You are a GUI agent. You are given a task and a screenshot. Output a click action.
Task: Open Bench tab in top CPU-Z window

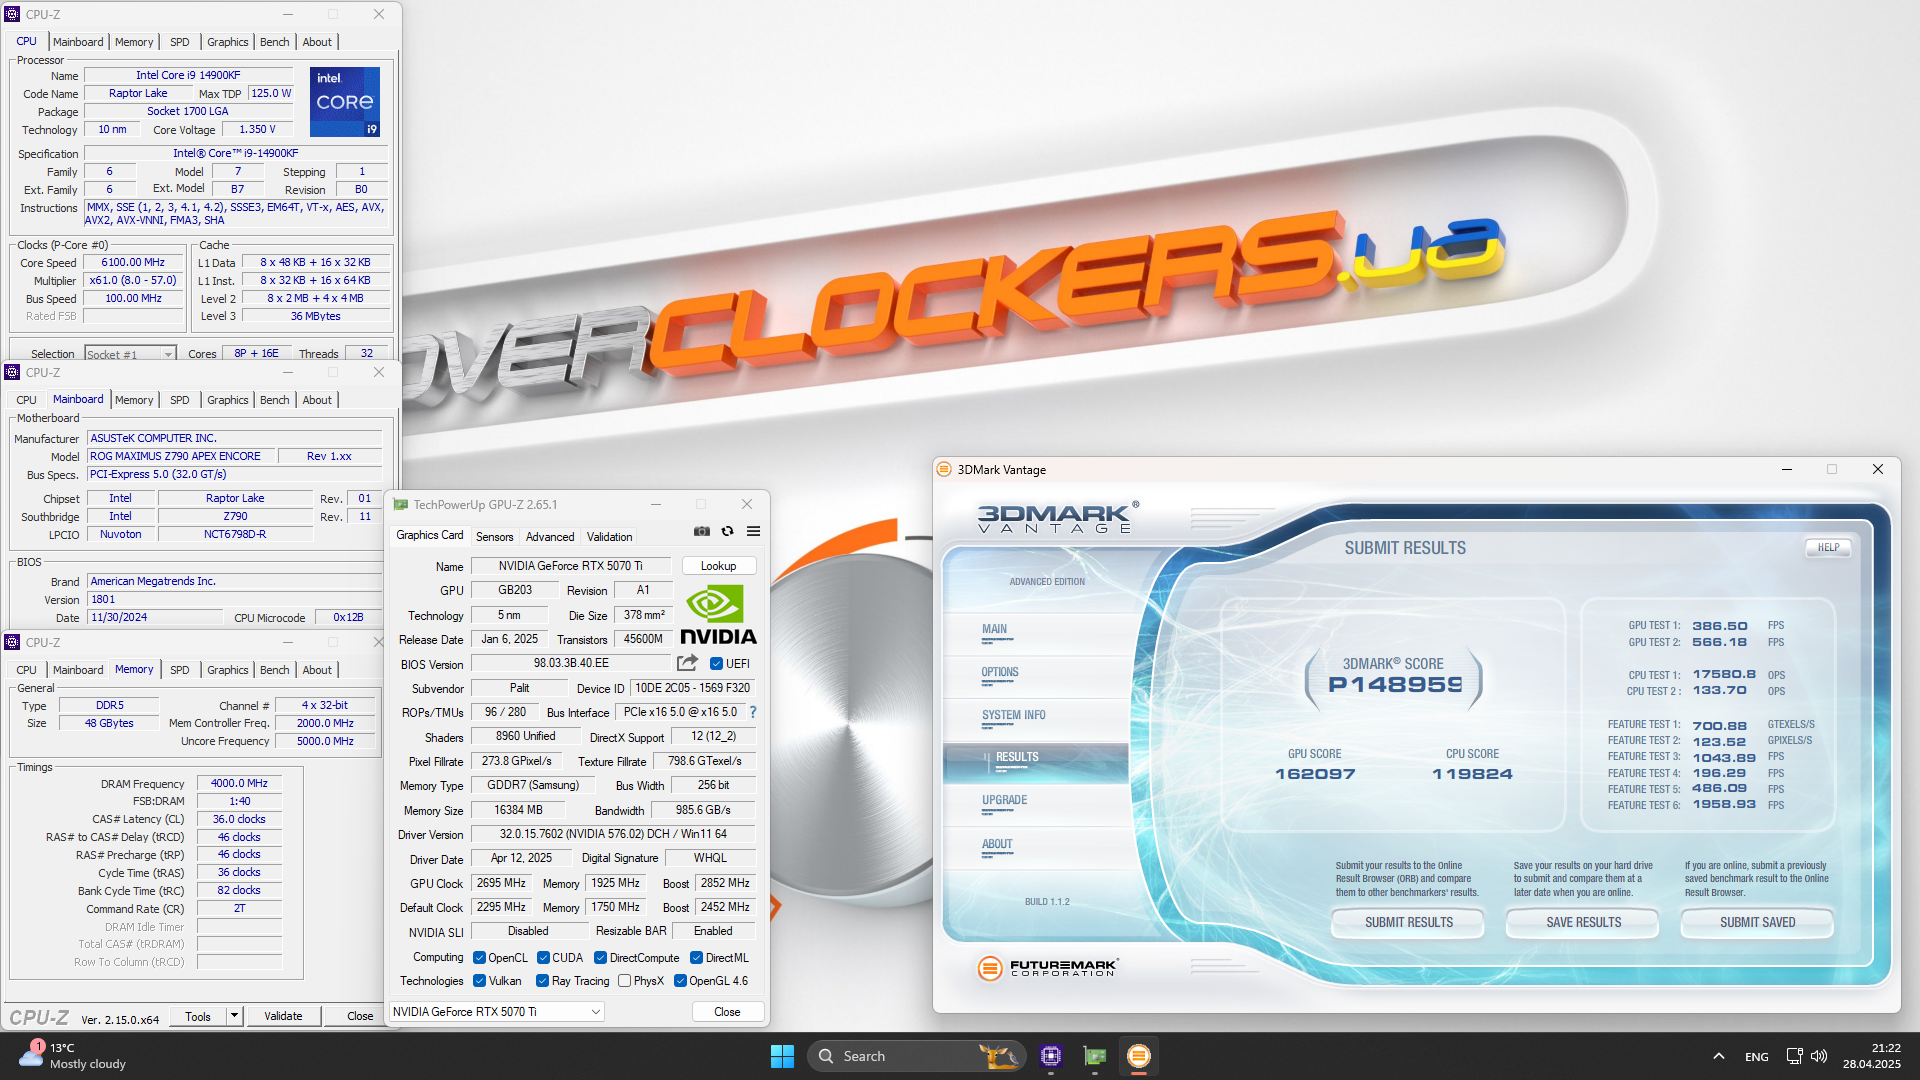[274, 42]
